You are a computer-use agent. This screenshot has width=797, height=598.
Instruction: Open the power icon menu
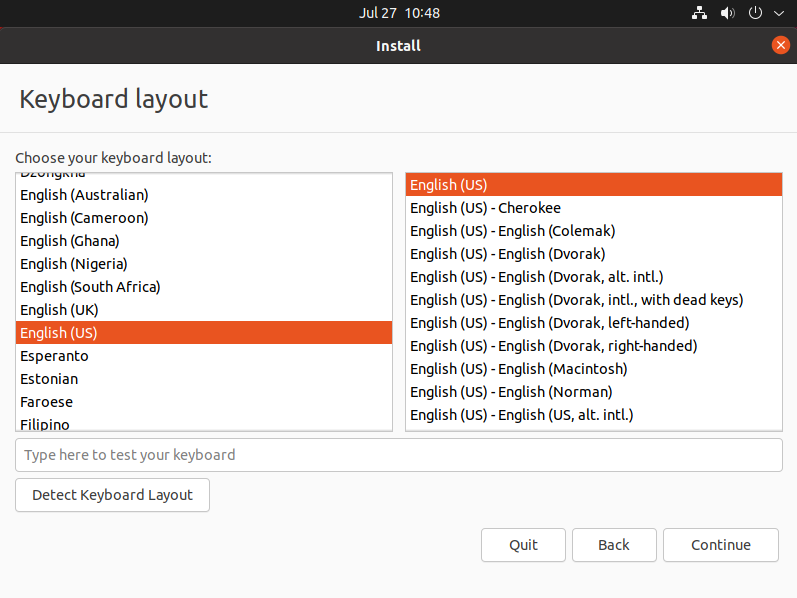(x=755, y=13)
